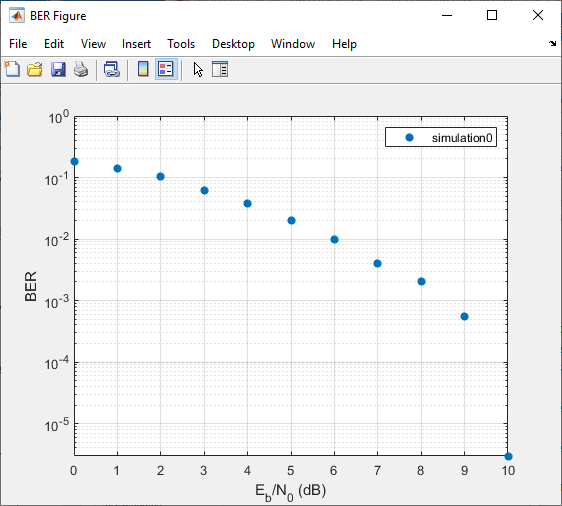562x506 pixels.
Task: Click the 10^0 y-axis tick label
Action: 58,118
